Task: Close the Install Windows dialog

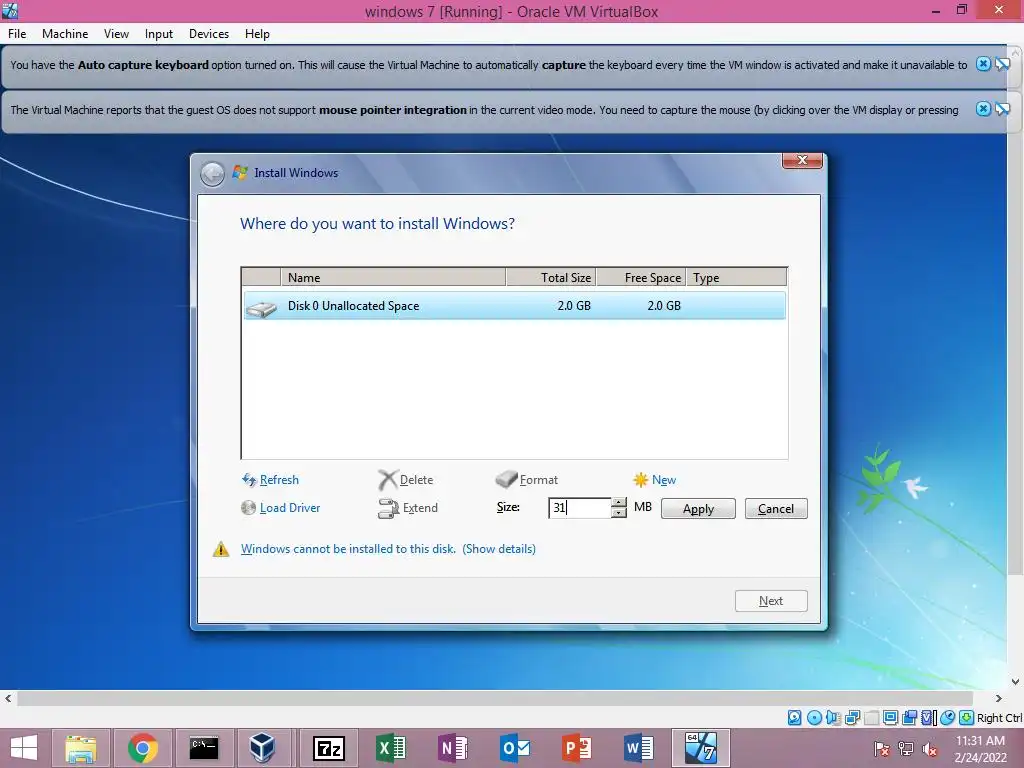Action: [x=803, y=160]
